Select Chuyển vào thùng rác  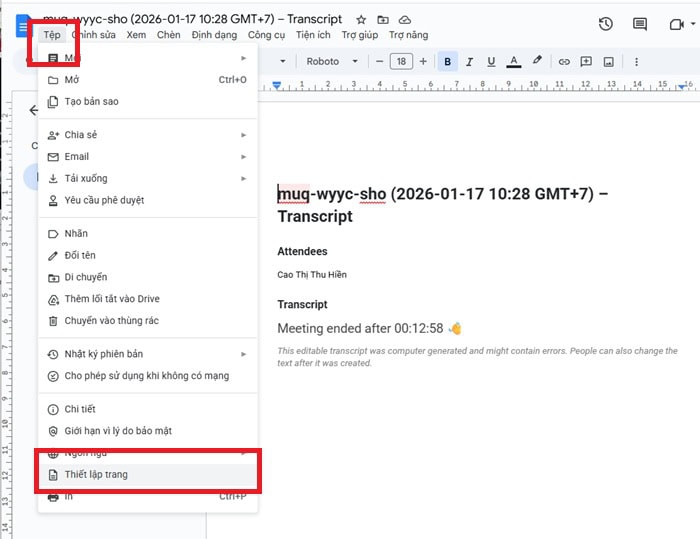click(147, 321)
